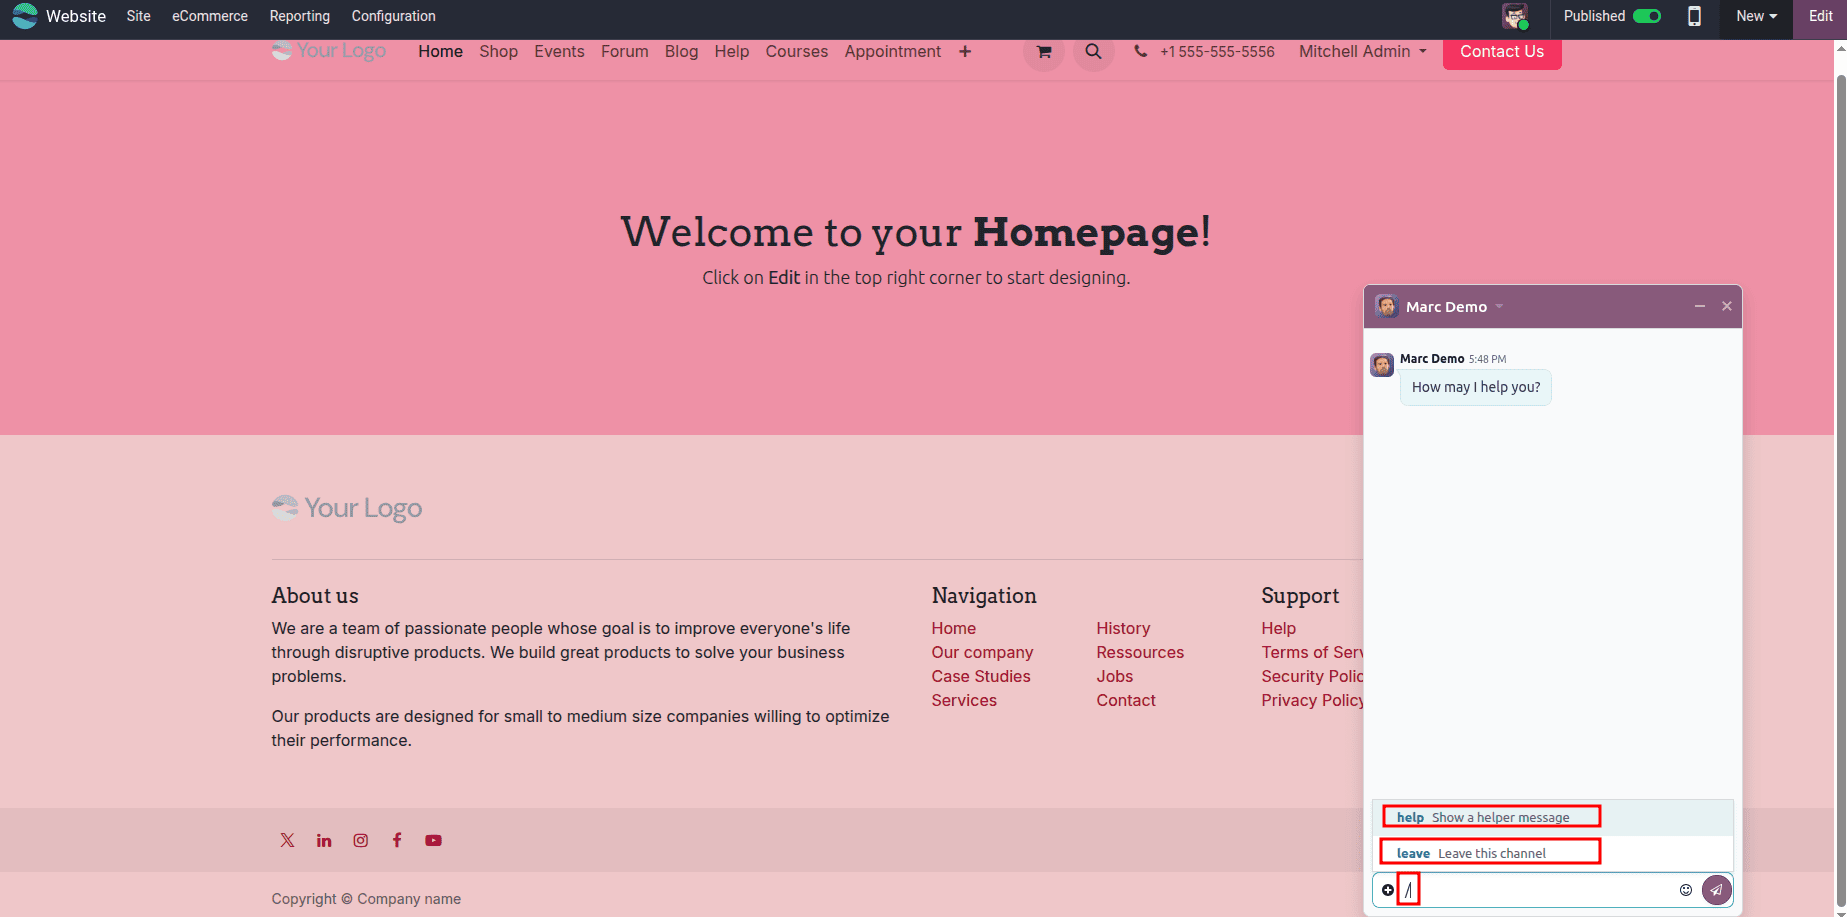Open the Reporting menu
Image resolution: width=1847 pixels, height=917 pixels.
click(x=299, y=16)
